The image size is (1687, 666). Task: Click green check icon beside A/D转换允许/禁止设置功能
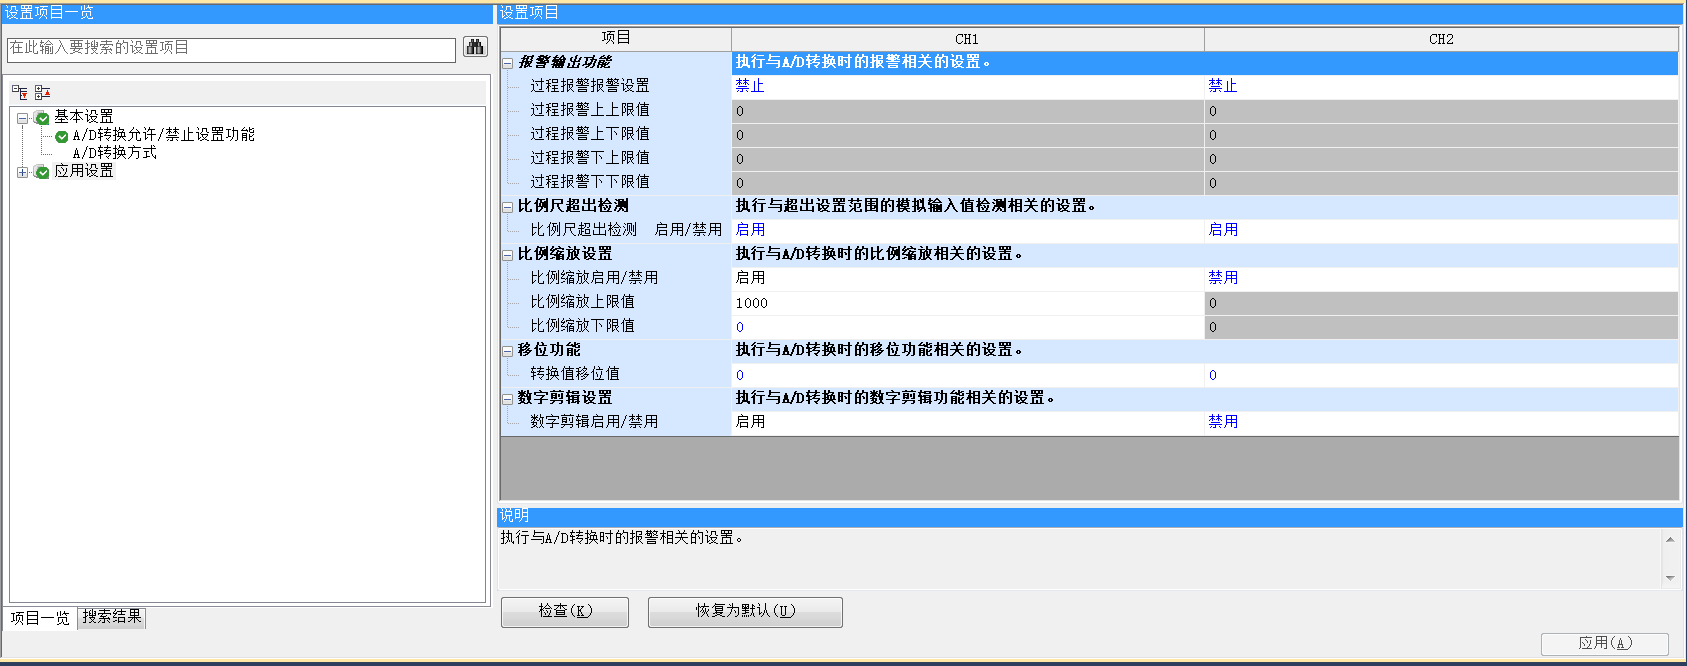click(62, 136)
